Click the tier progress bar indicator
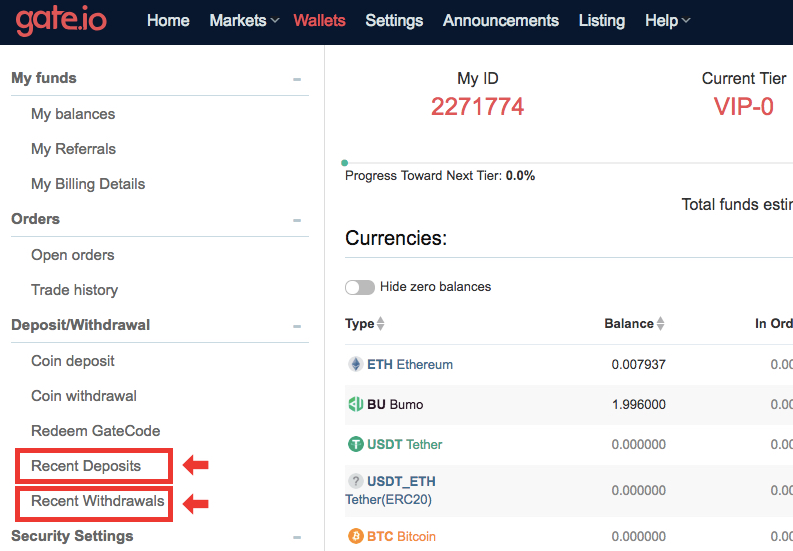This screenshot has width=793, height=551. click(344, 163)
